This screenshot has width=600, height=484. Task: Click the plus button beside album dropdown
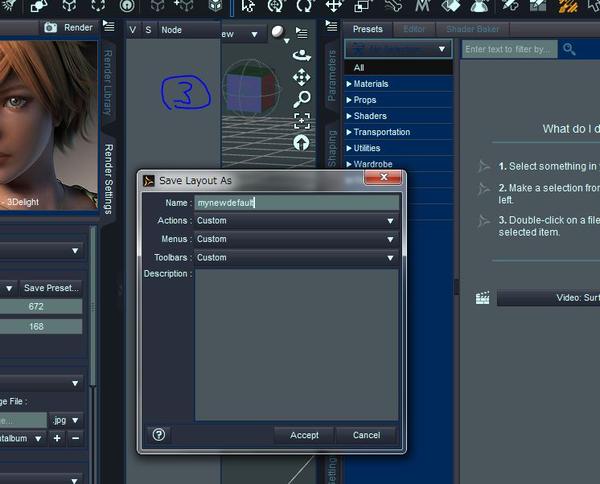click(57, 438)
